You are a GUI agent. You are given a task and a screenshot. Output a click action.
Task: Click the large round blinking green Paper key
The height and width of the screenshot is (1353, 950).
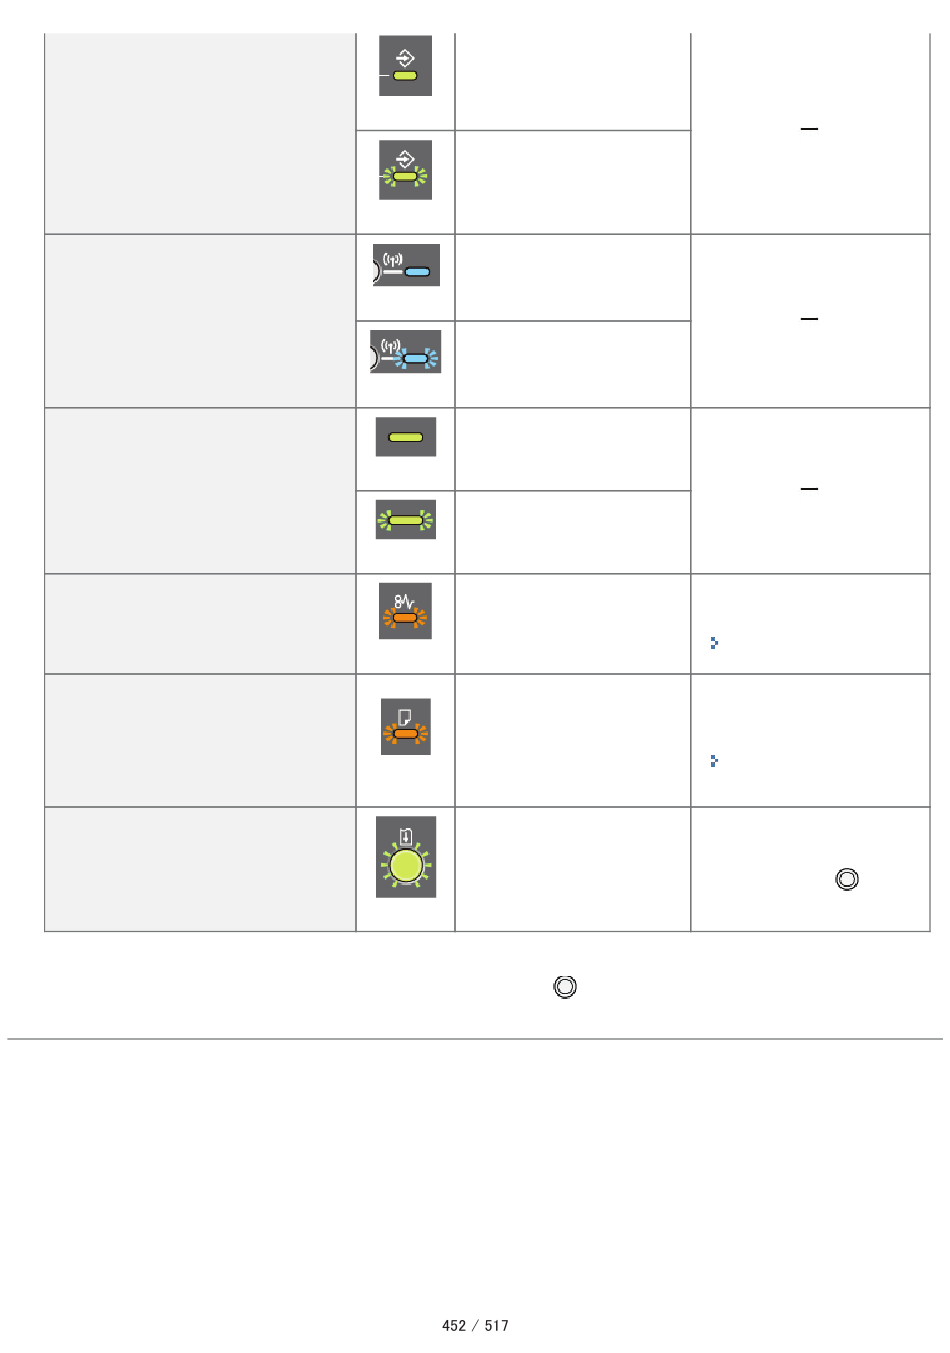(406, 857)
